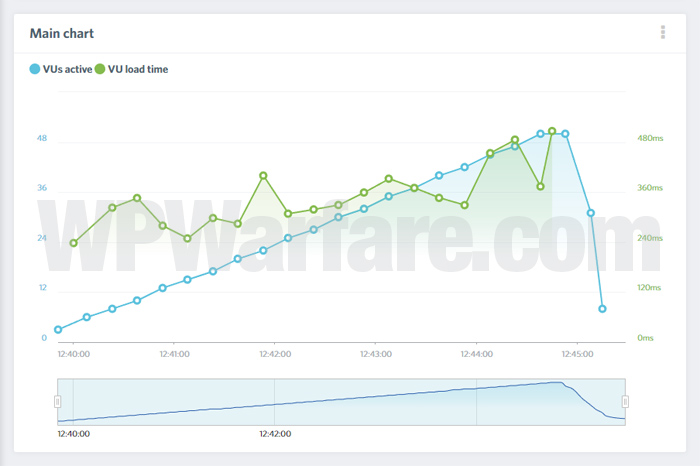
Task: Click the left handle of the range navigator
Action: pyautogui.click(x=58, y=402)
